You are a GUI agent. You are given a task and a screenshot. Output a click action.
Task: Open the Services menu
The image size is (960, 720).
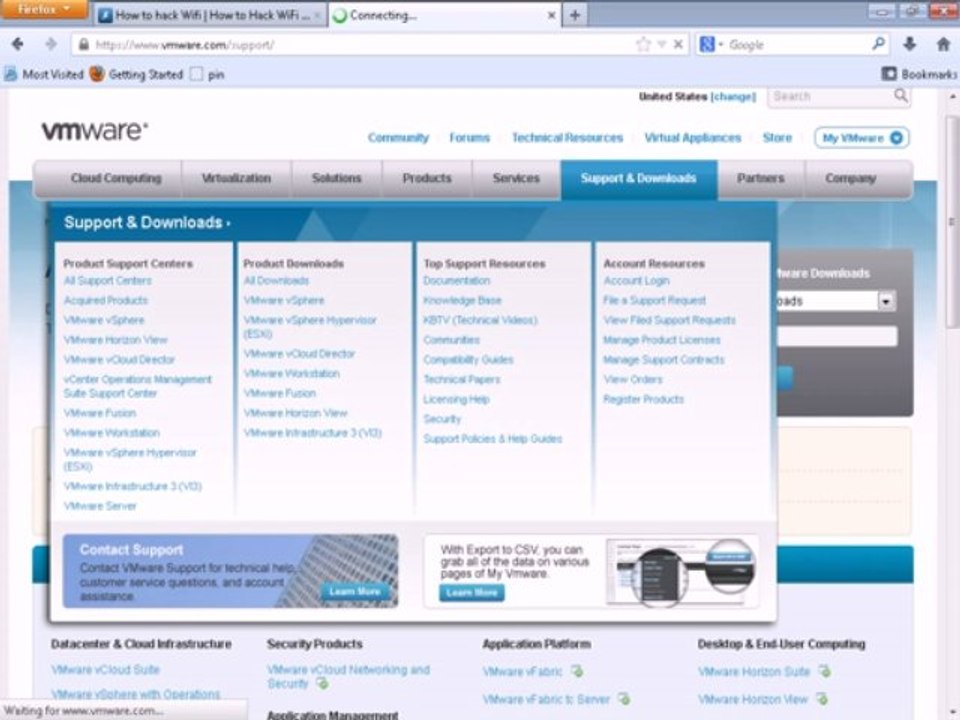pos(516,178)
